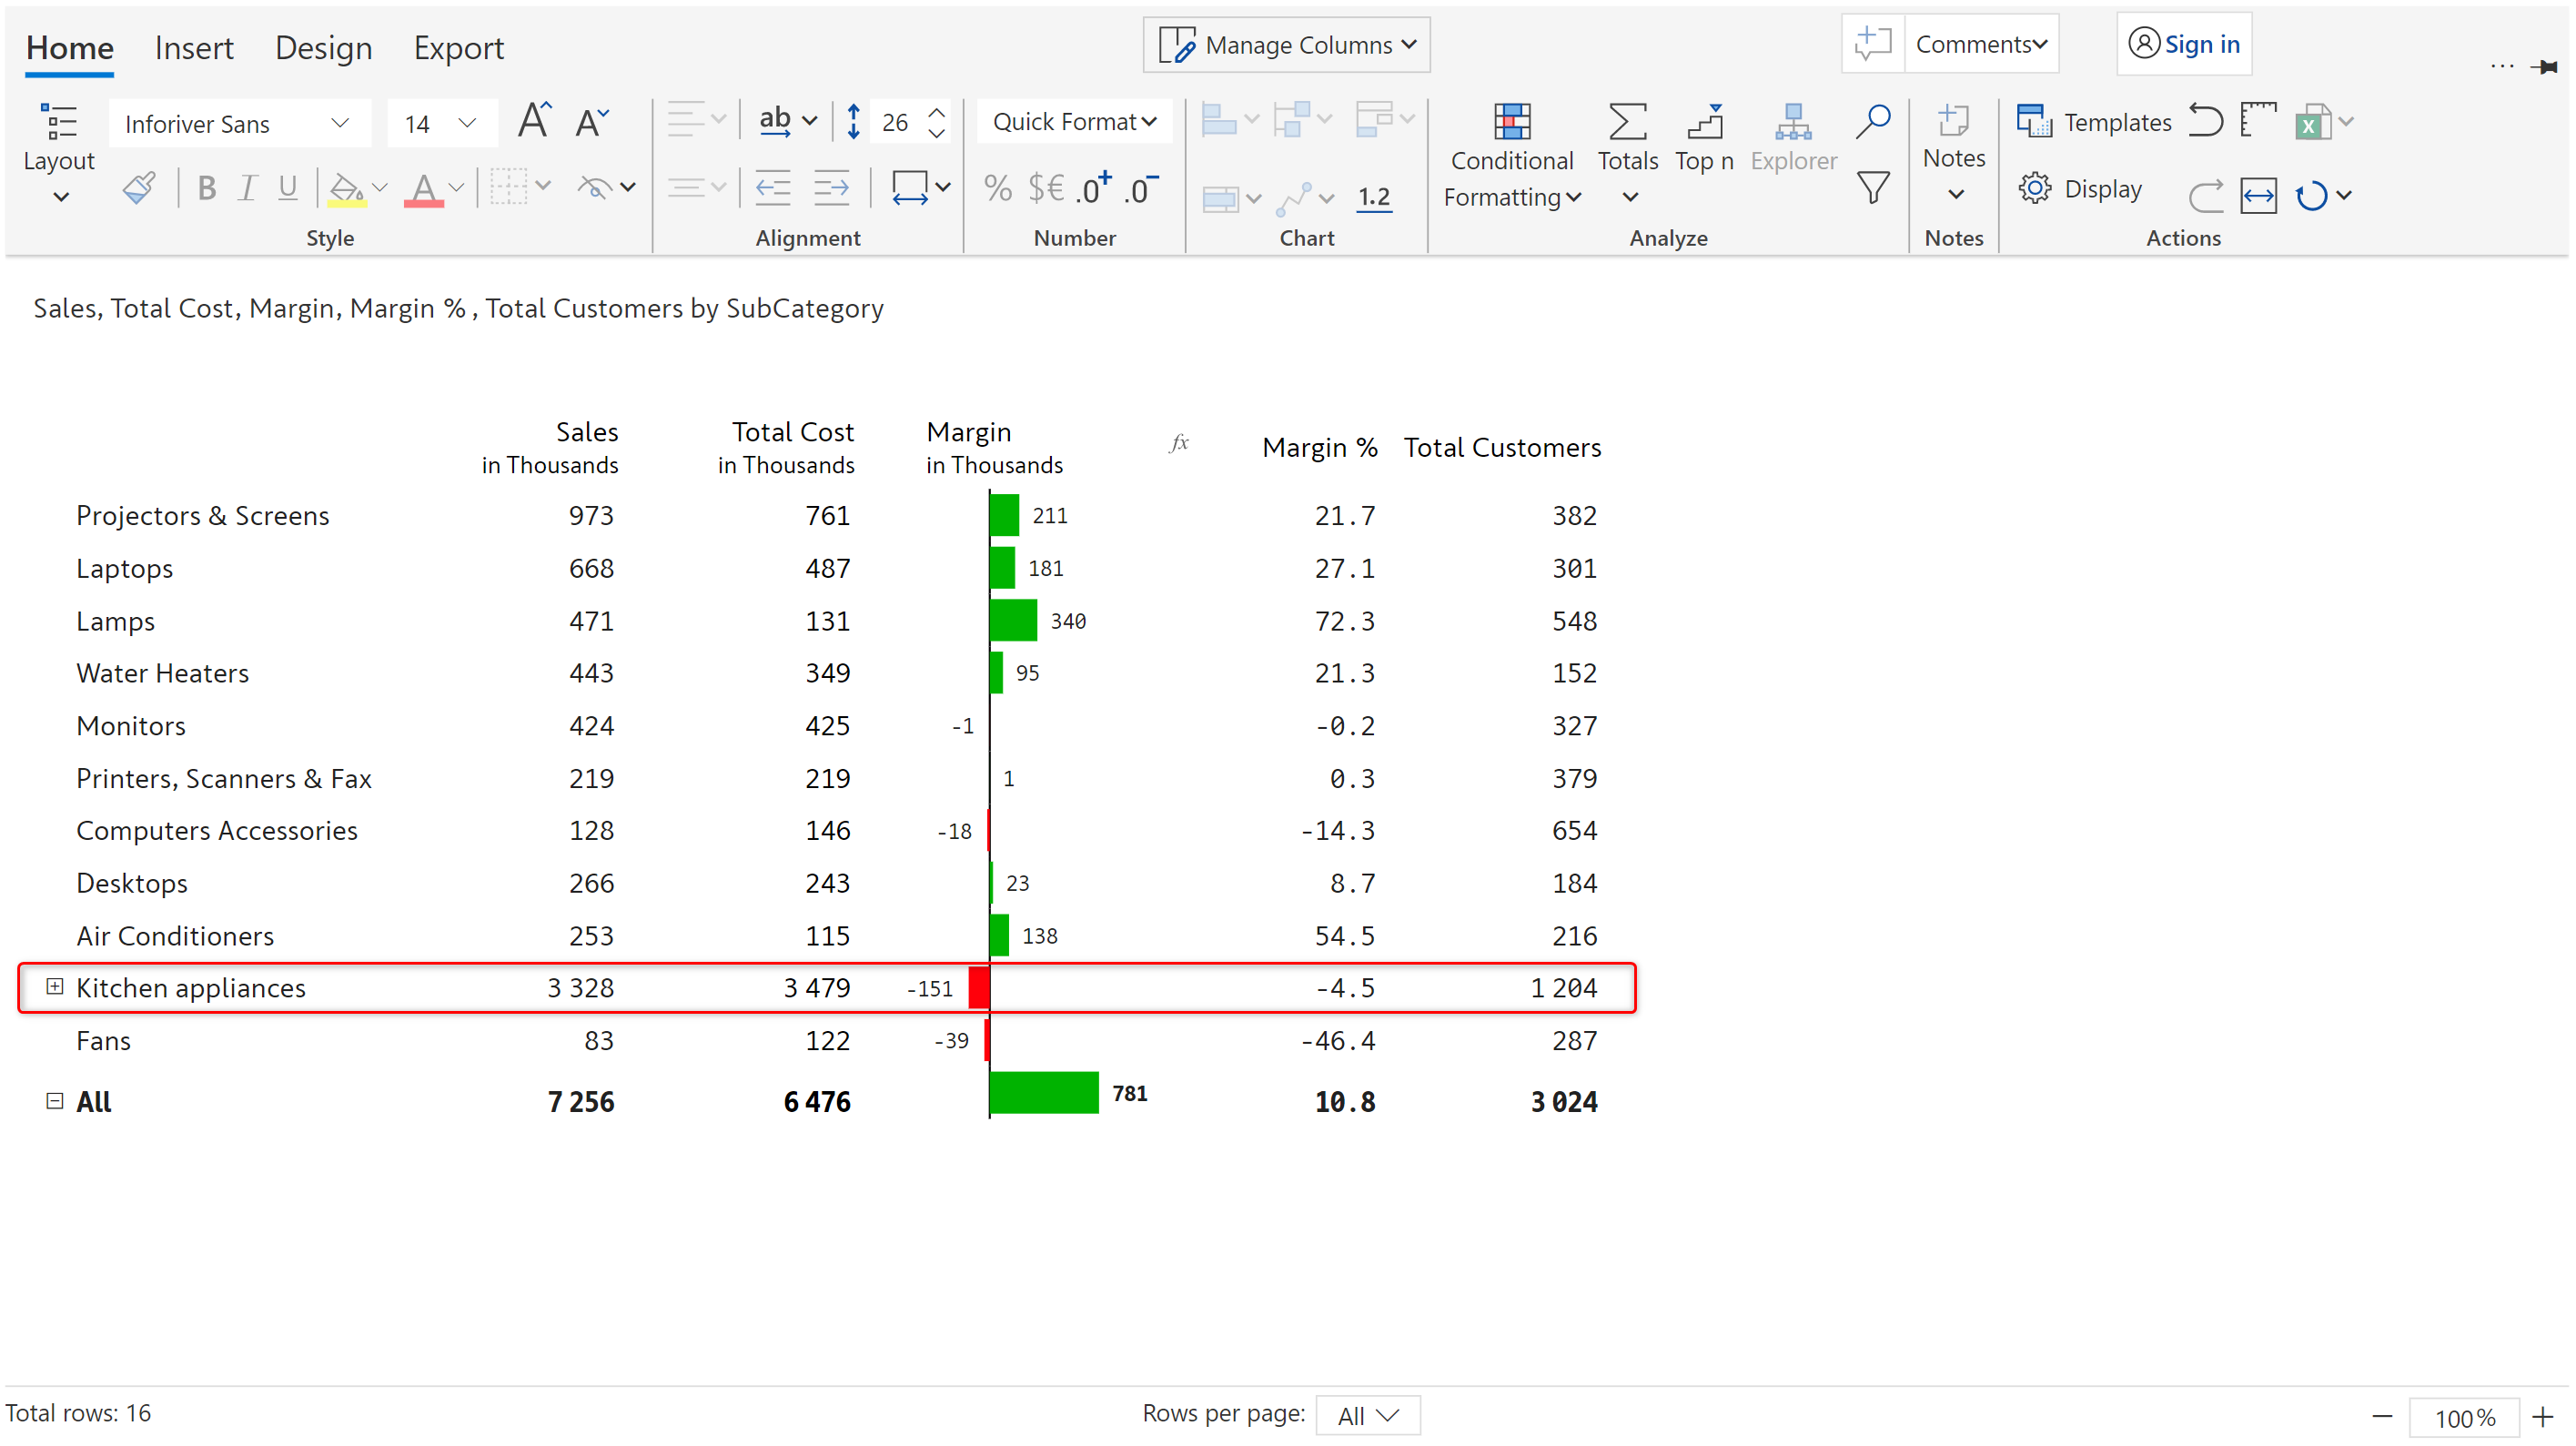Toggle bold text formatting

click(207, 188)
